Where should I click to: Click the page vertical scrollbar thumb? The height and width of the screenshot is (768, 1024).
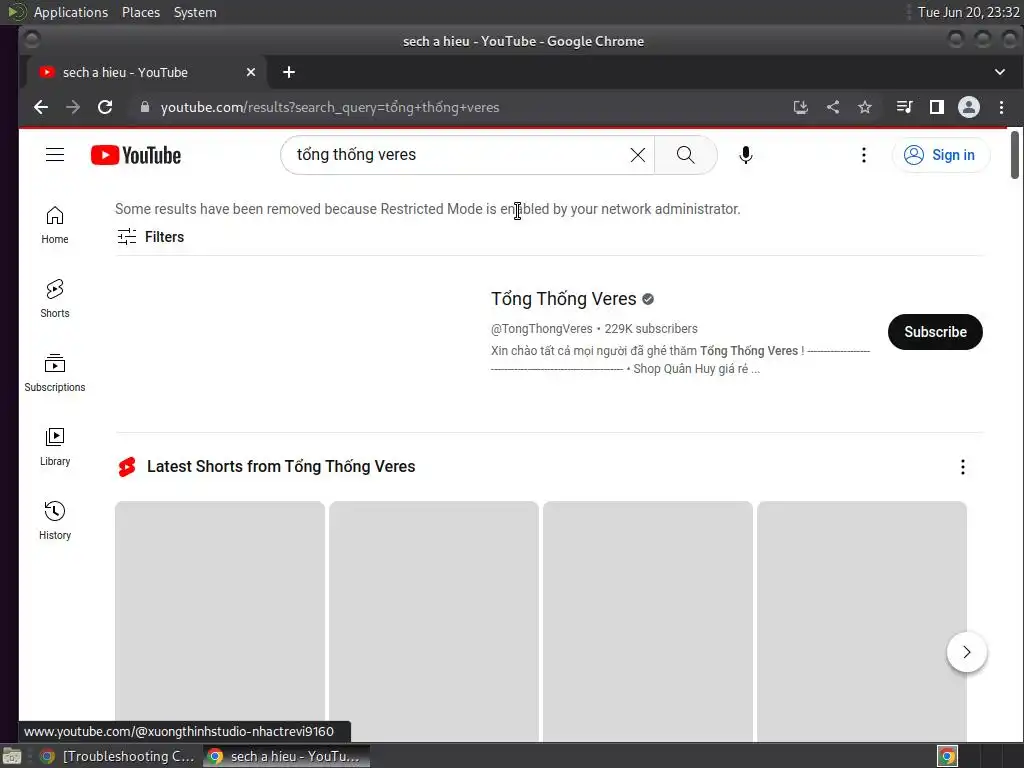tap(1014, 155)
